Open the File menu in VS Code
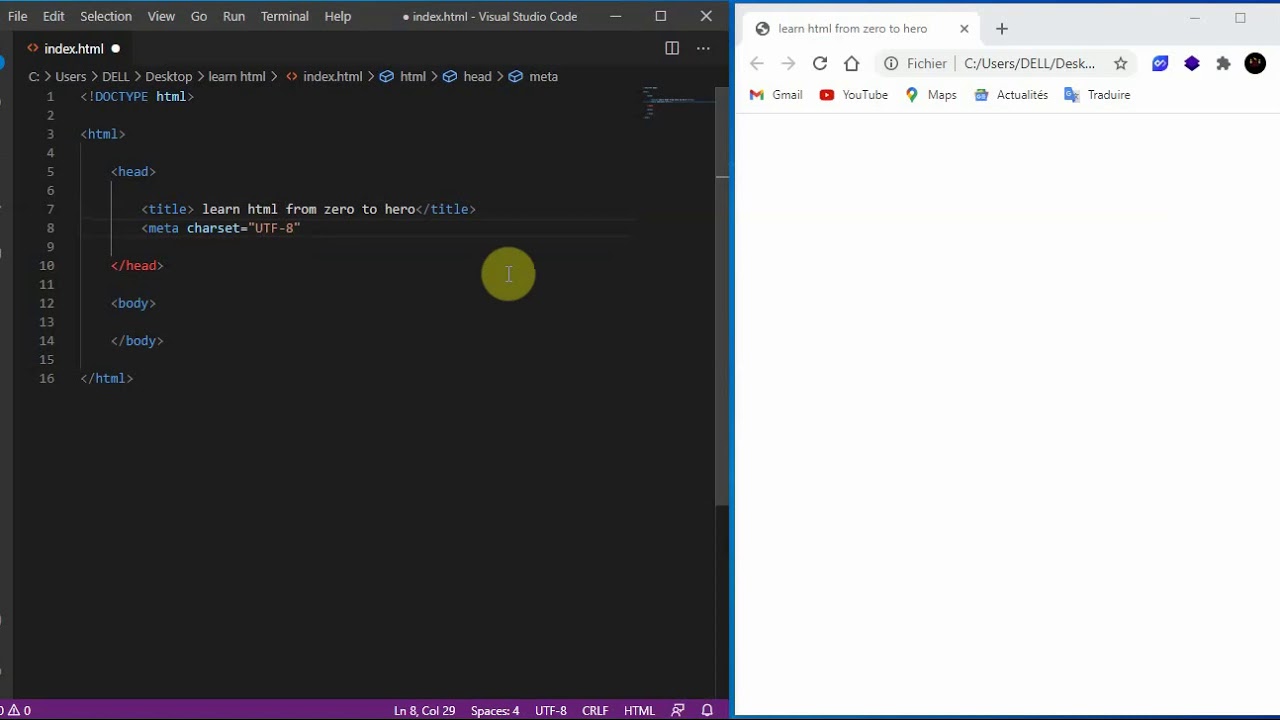The width and height of the screenshot is (1280, 720). point(18,16)
